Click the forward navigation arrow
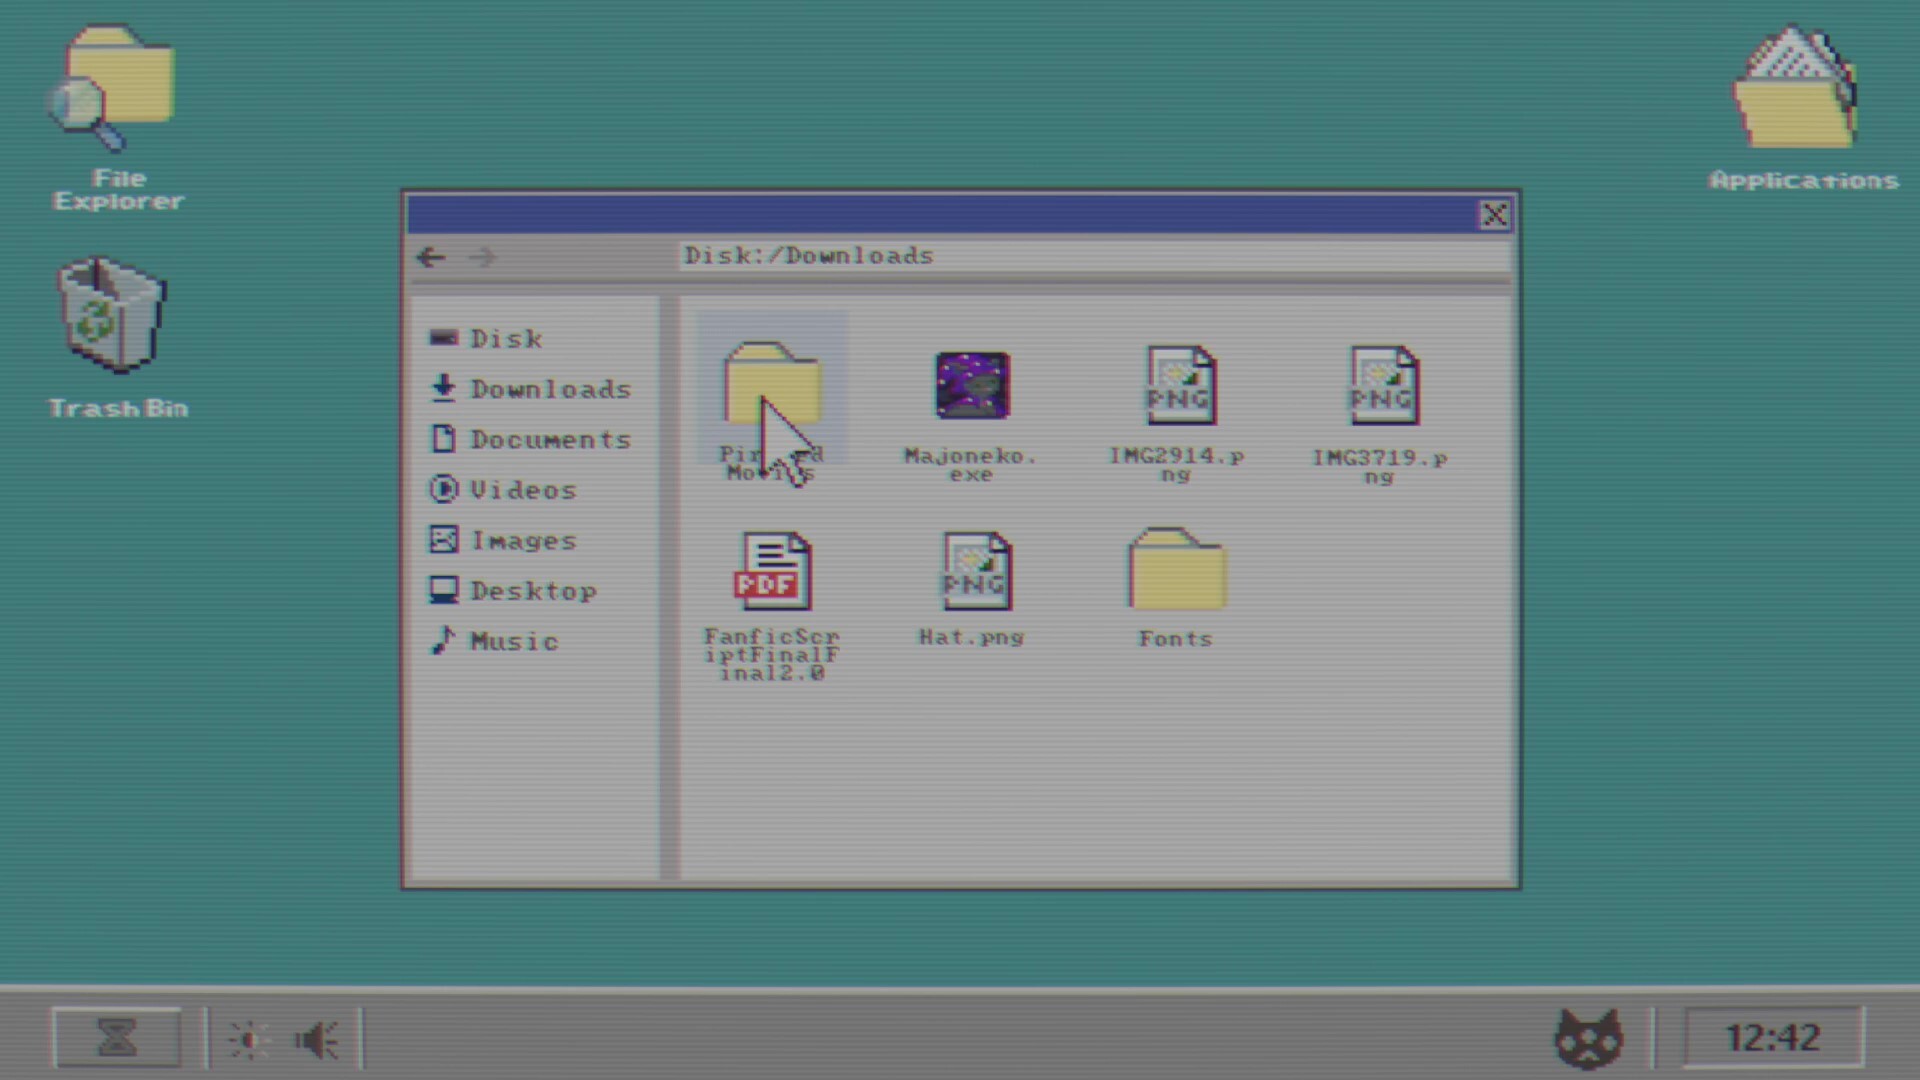Viewport: 1920px width, 1080px height. point(483,257)
